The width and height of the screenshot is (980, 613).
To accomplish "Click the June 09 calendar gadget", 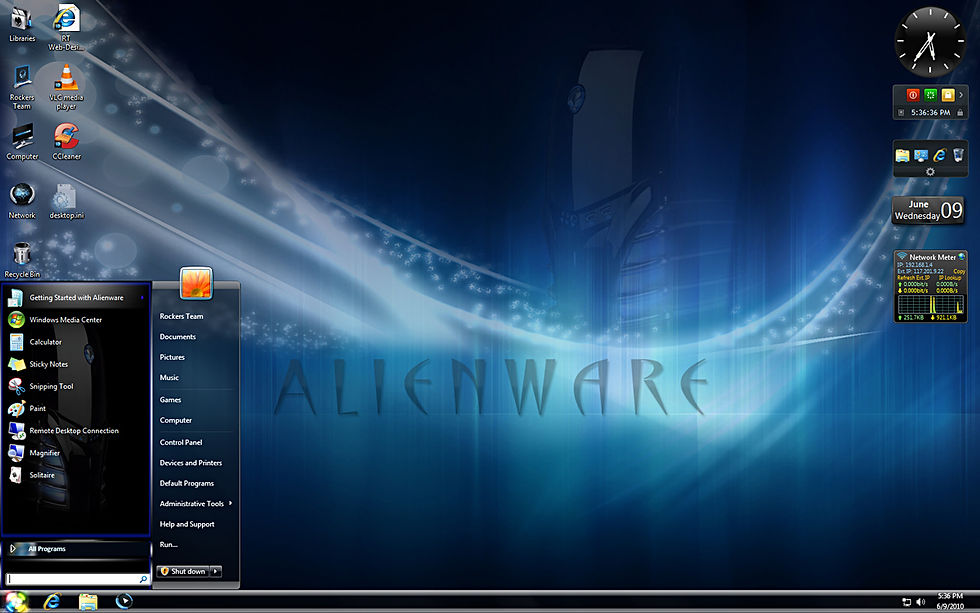I will coord(928,211).
